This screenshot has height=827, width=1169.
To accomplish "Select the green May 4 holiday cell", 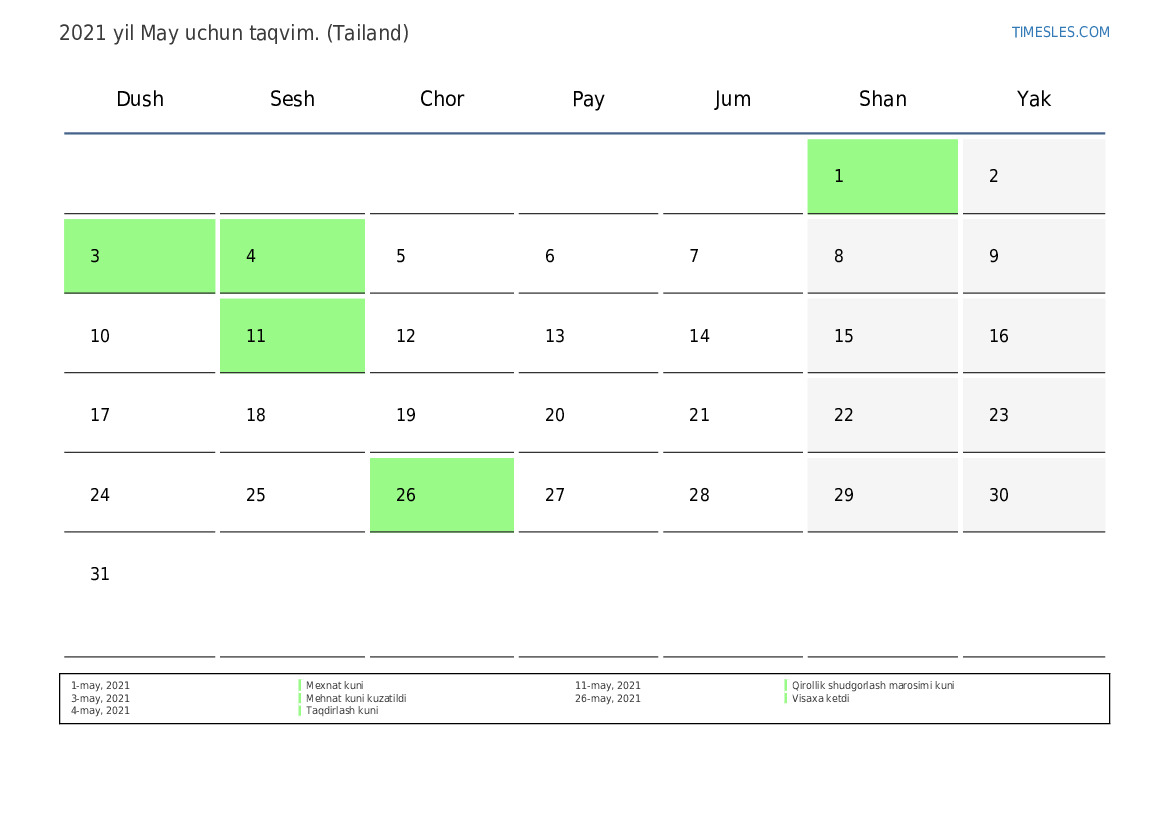I will pyautogui.click(x=292, y=256).
